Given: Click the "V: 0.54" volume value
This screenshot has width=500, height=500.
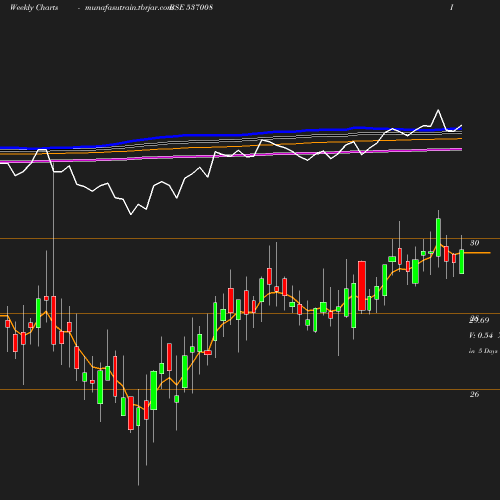Looking at the screenshot, I should pos(481,335).
